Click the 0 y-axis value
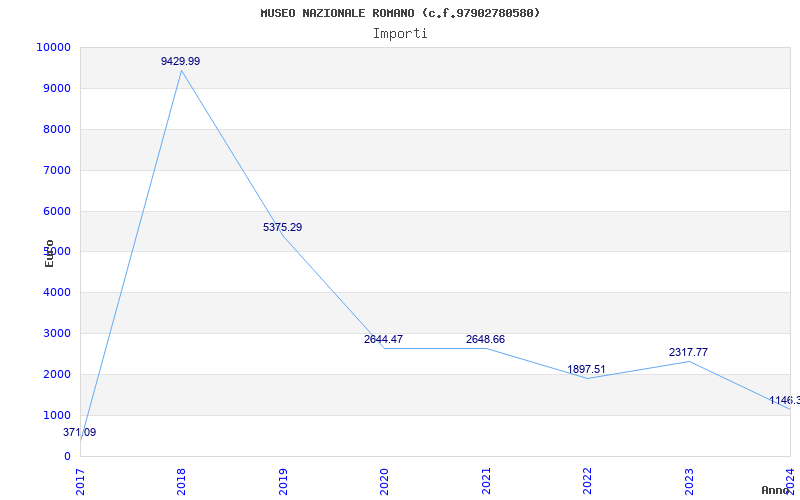800x500 pixels. (67, 457)
